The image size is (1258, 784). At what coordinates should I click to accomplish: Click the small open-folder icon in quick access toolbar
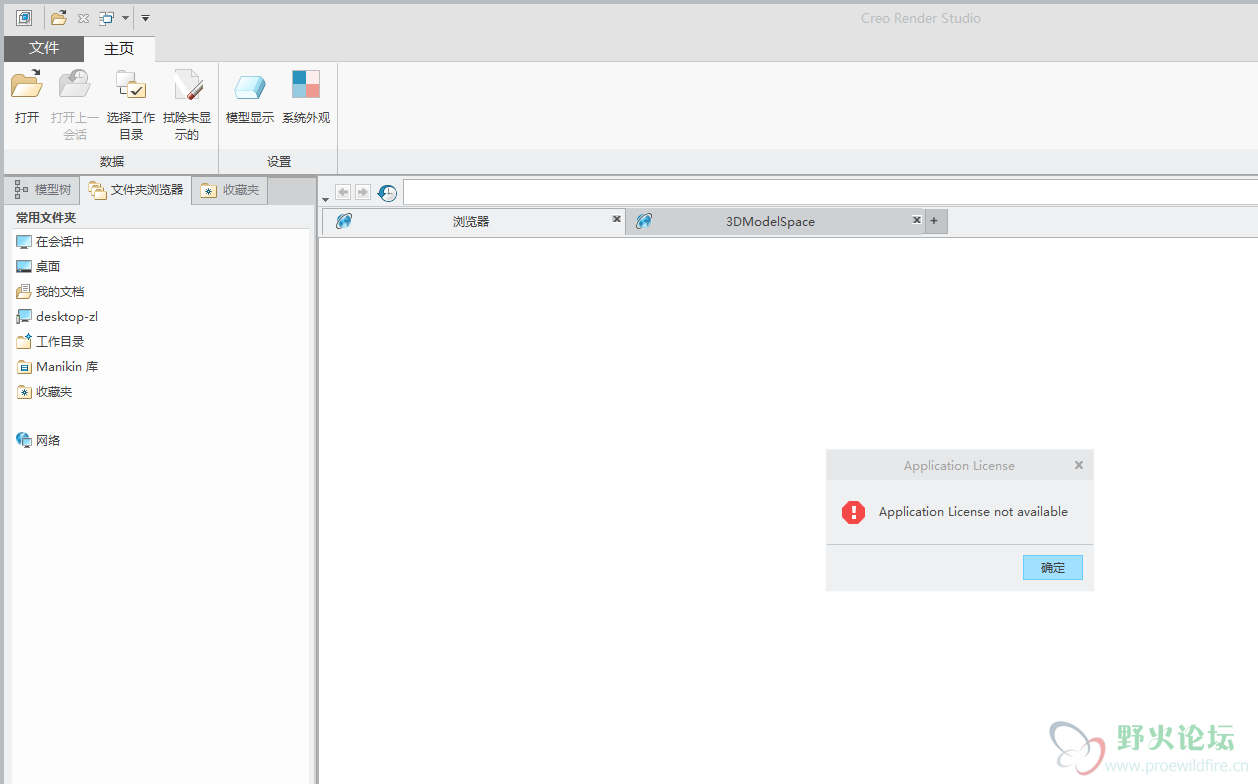(59, 18)
